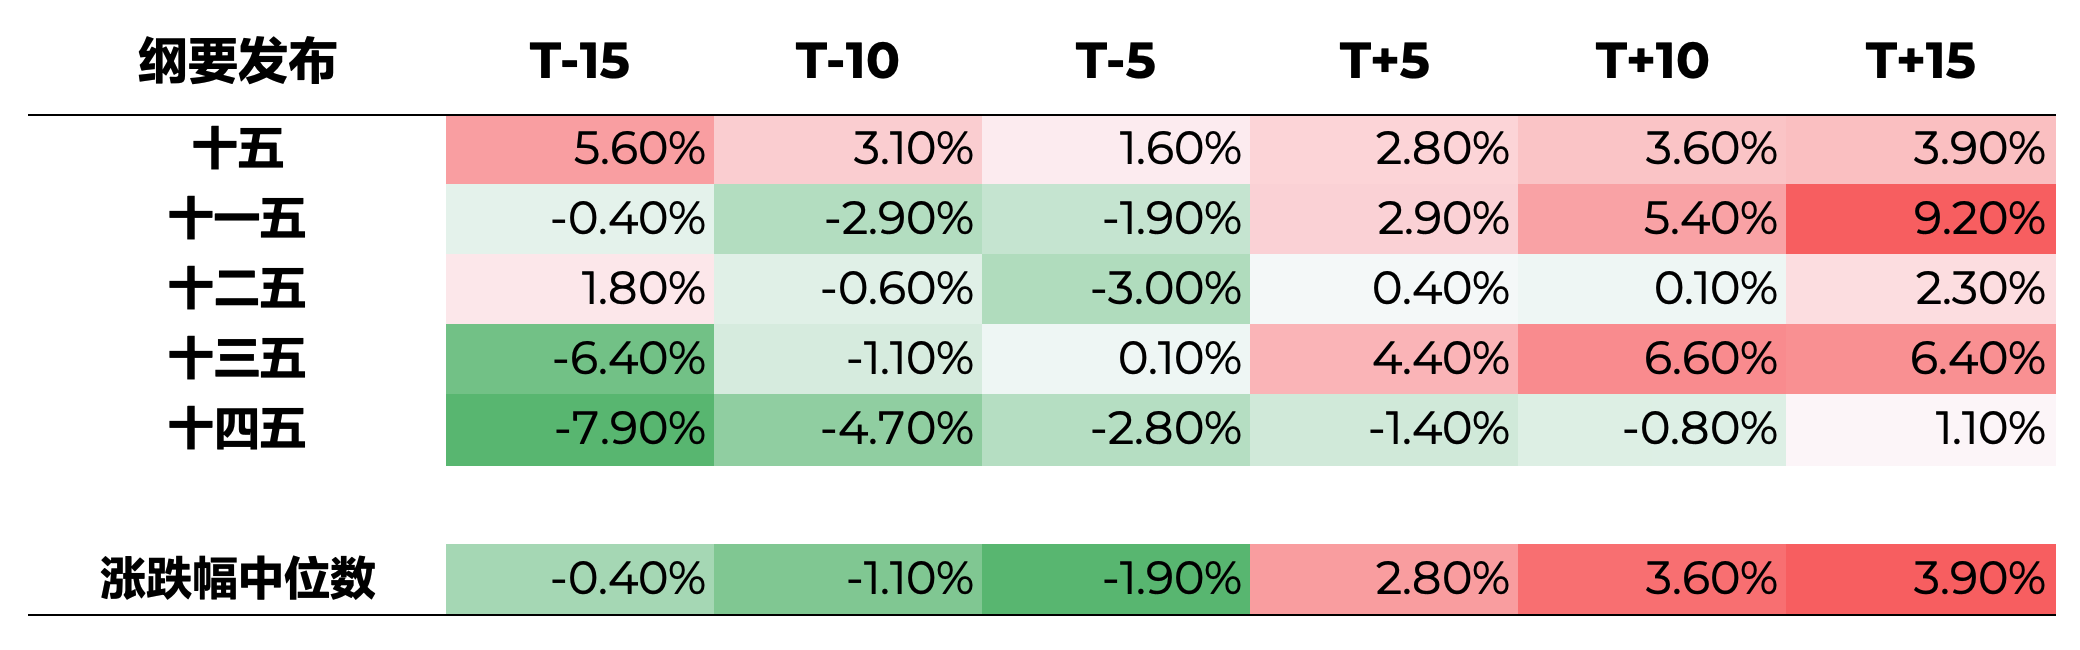This screenshot has height=650, width=2080.
Task: Click the 9.20% cell in 十一五 row
Action: (1920, 219)
